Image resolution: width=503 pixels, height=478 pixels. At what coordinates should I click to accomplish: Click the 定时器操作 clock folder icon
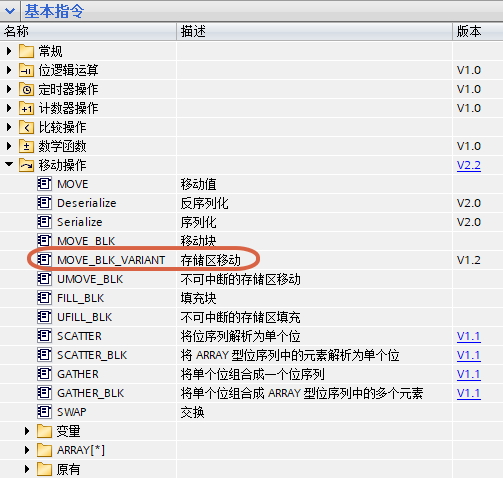click(x=26, y=89)
